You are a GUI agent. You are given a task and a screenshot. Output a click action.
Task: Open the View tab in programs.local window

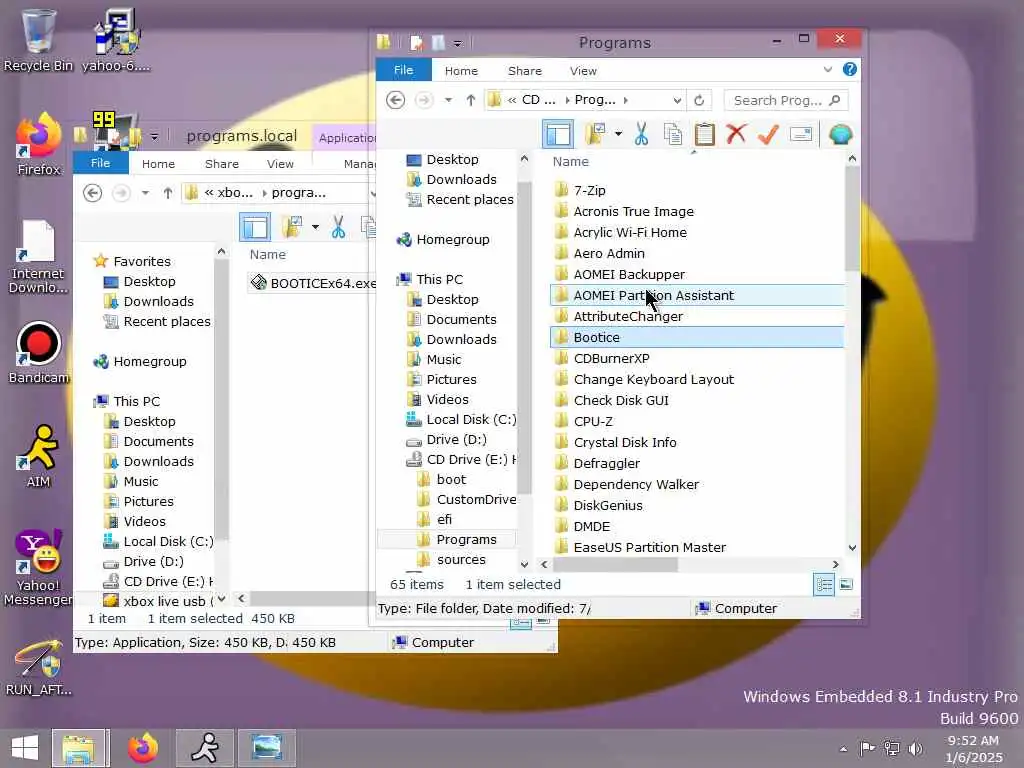tap(280, 164)
